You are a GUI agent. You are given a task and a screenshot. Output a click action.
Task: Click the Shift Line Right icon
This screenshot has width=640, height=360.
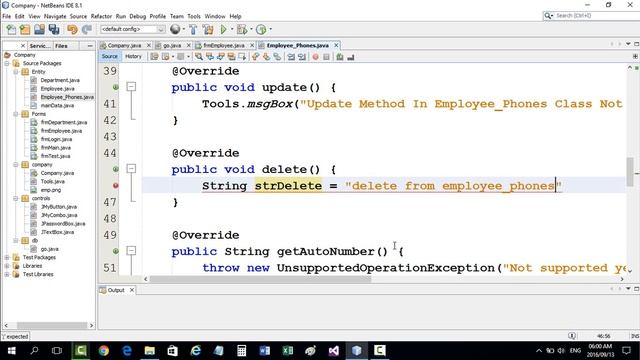tap(302, 57)
